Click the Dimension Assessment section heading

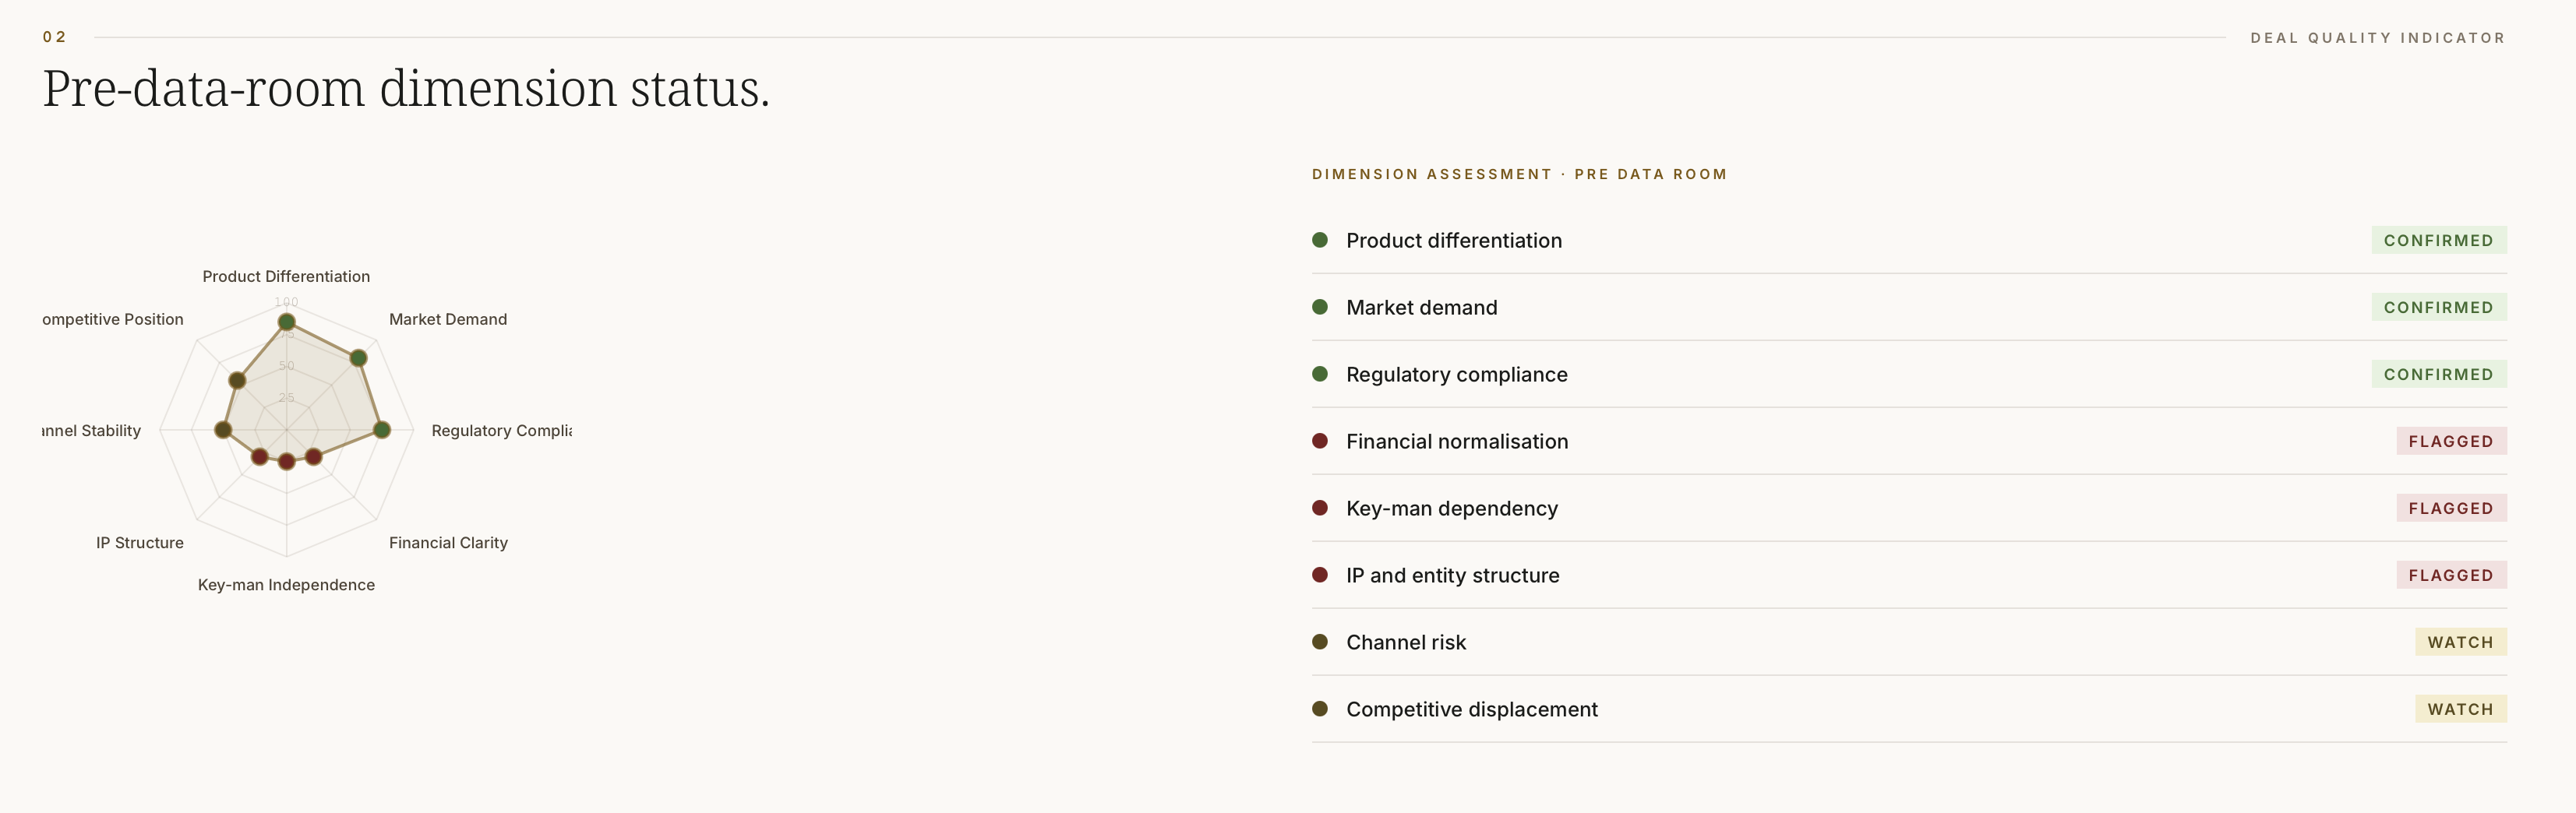coord(1519,174)
